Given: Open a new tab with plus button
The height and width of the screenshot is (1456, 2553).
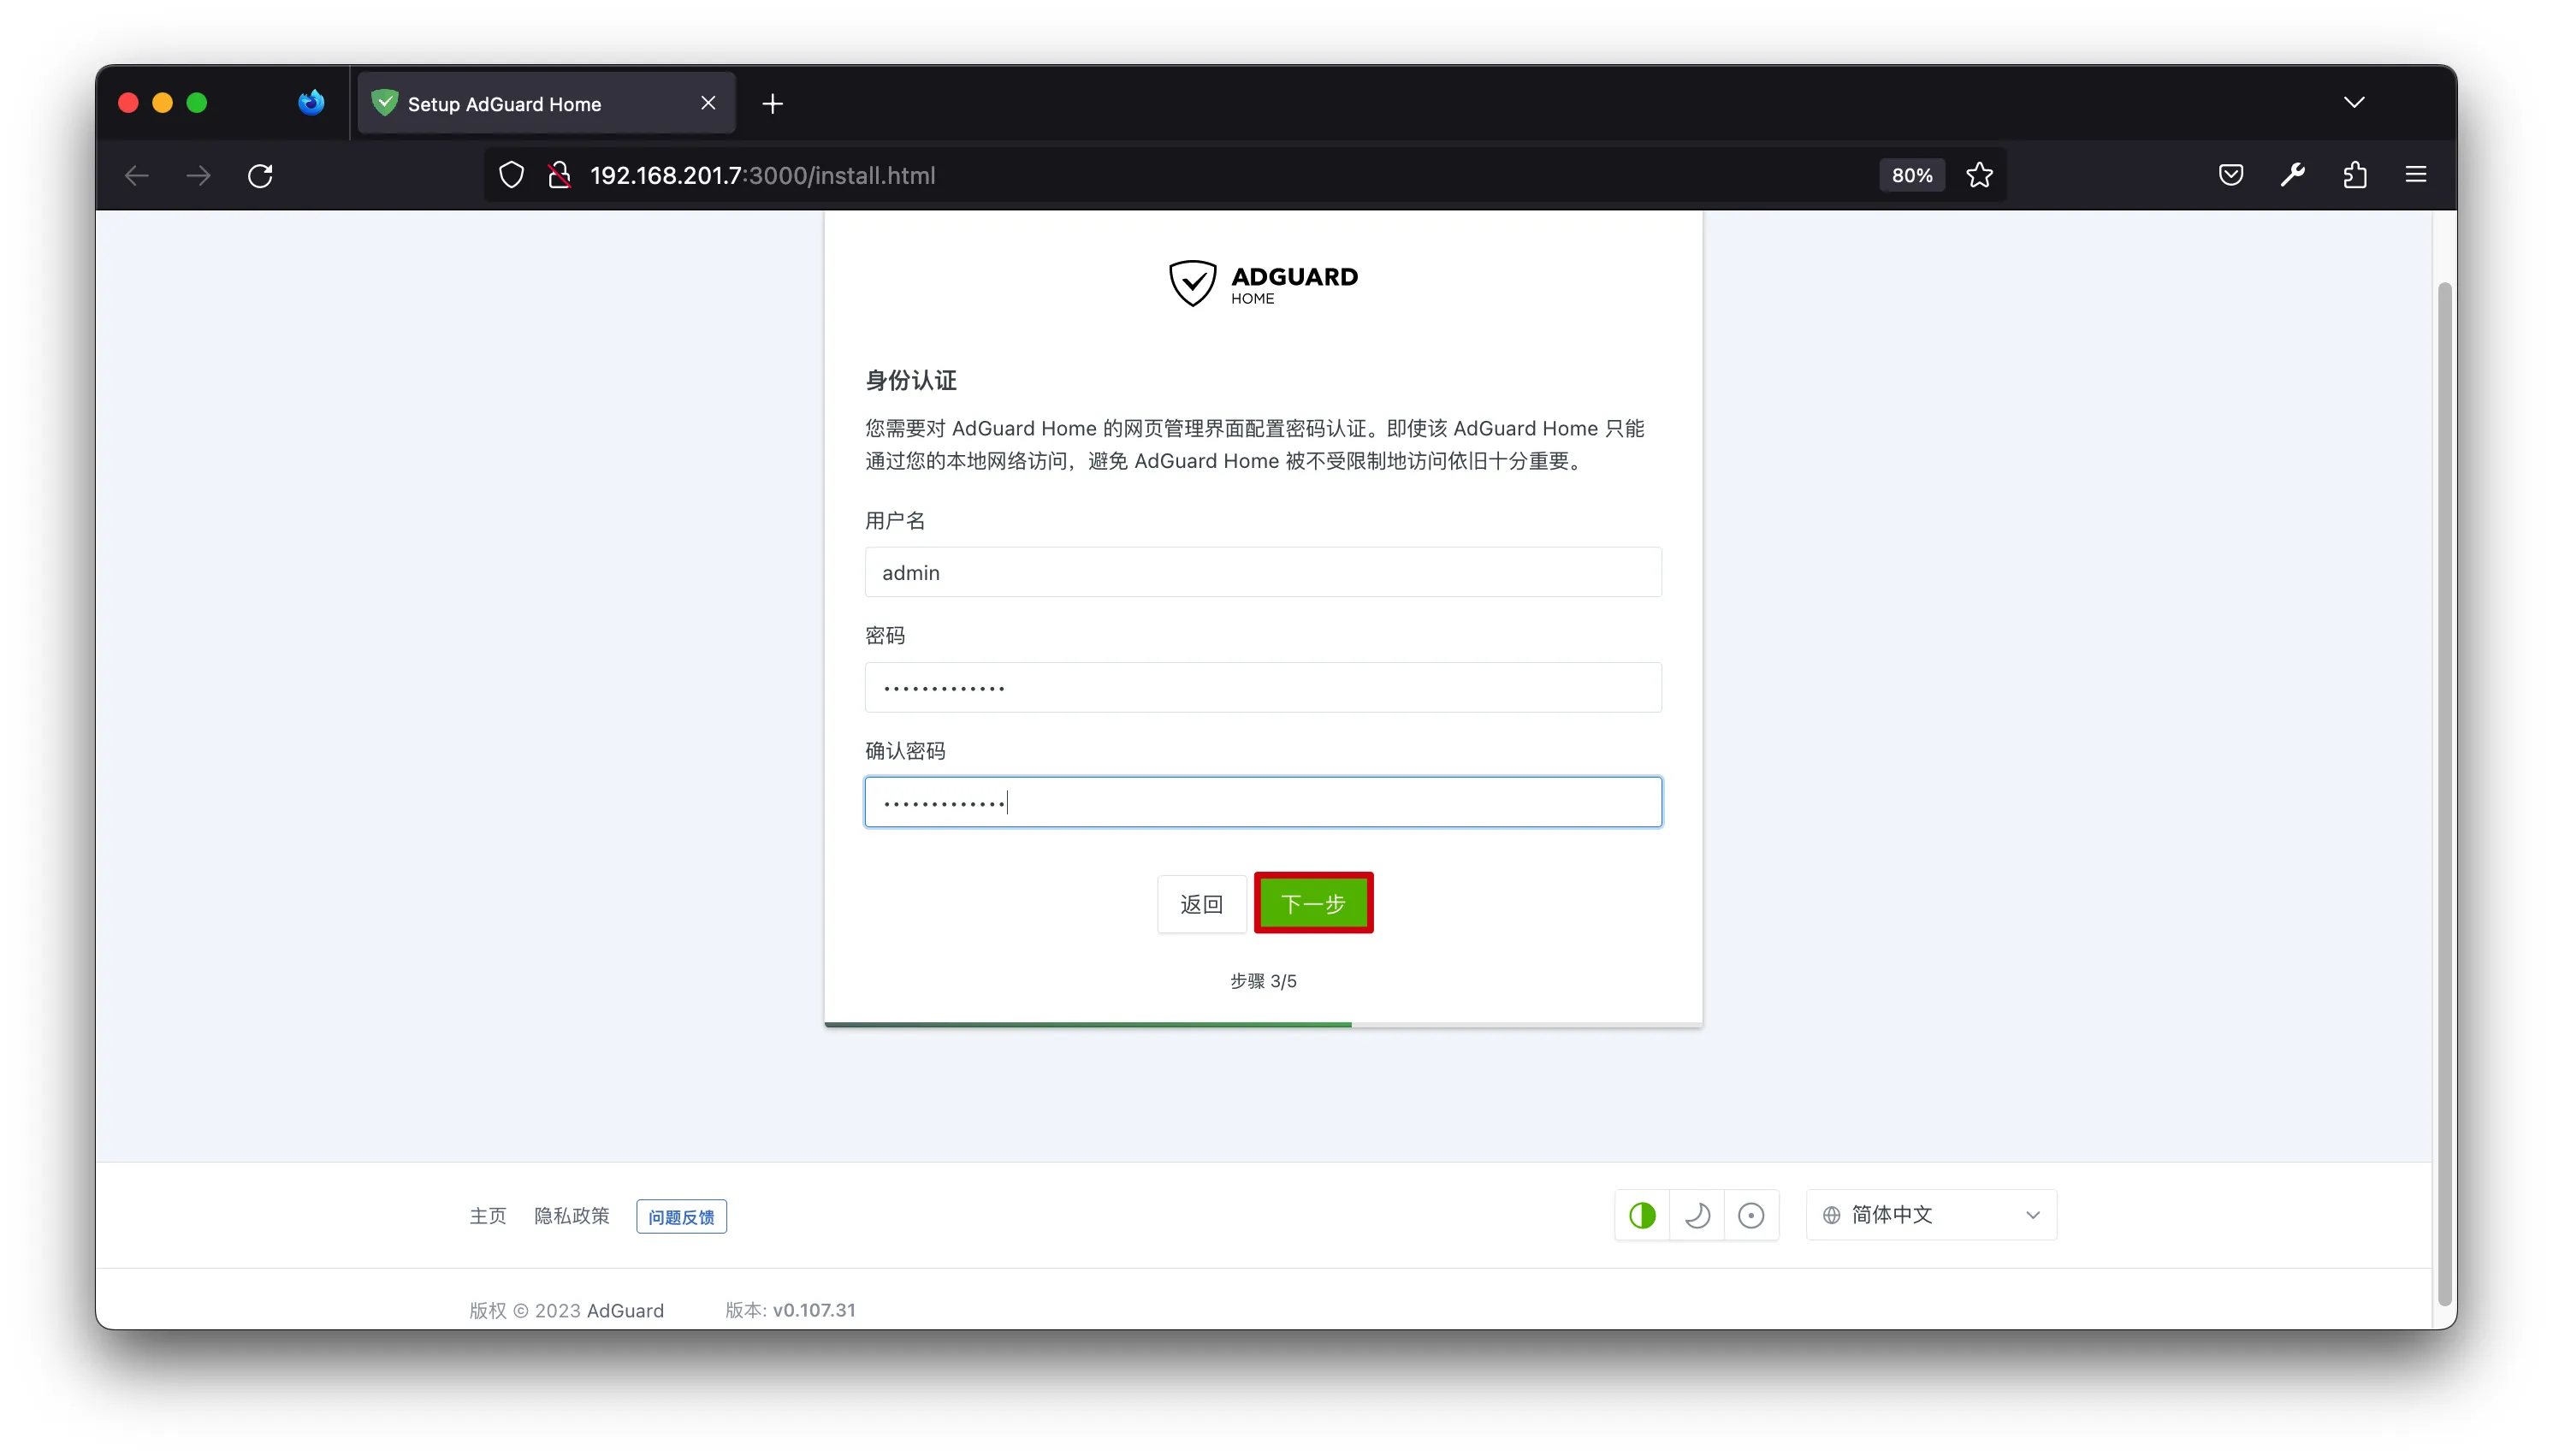Looking at the screenshot, I should 772,103.
